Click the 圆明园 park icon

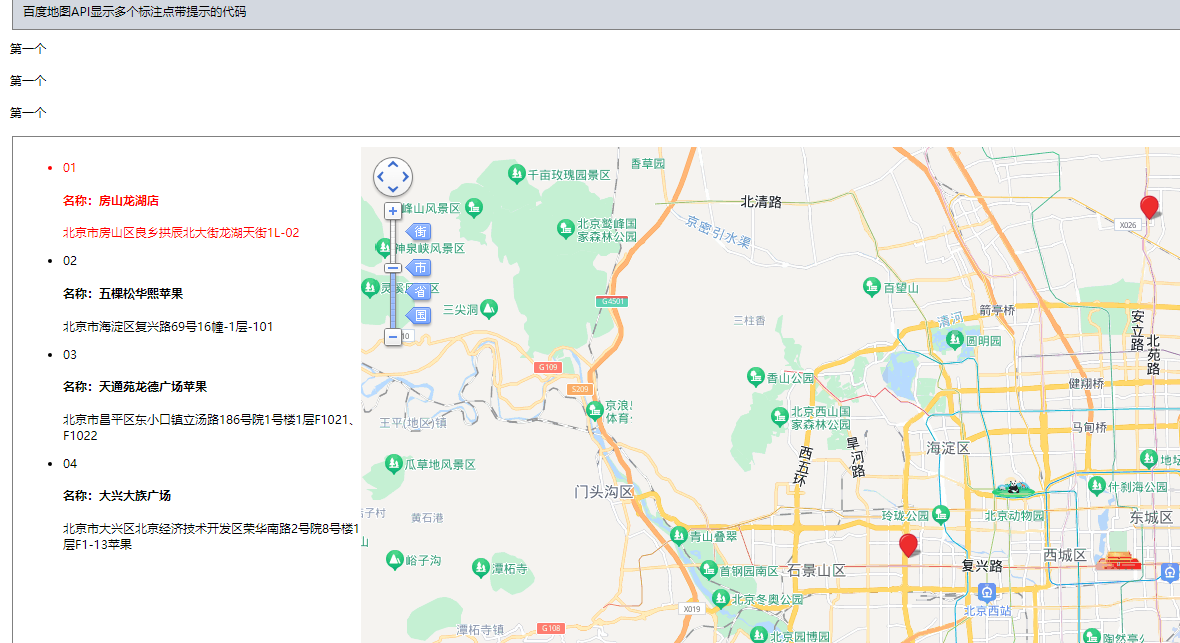click(954, 340)
